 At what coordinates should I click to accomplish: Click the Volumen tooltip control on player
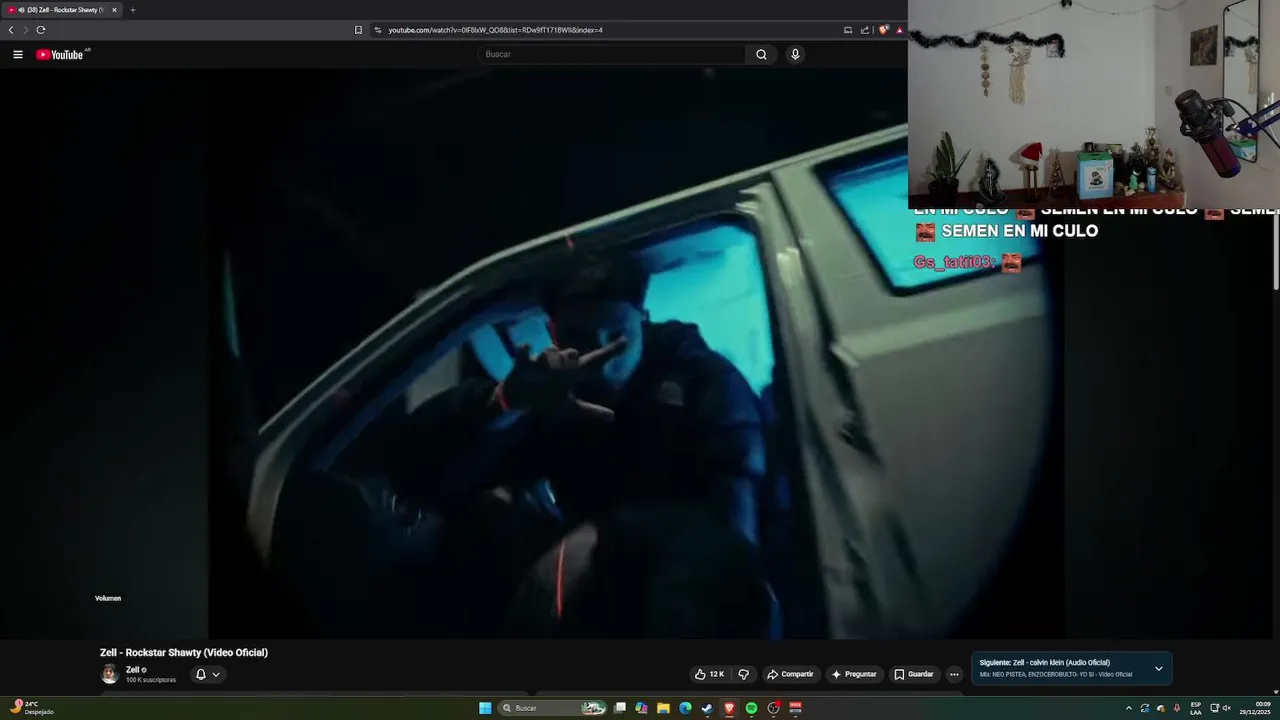(x=108, y=598)
